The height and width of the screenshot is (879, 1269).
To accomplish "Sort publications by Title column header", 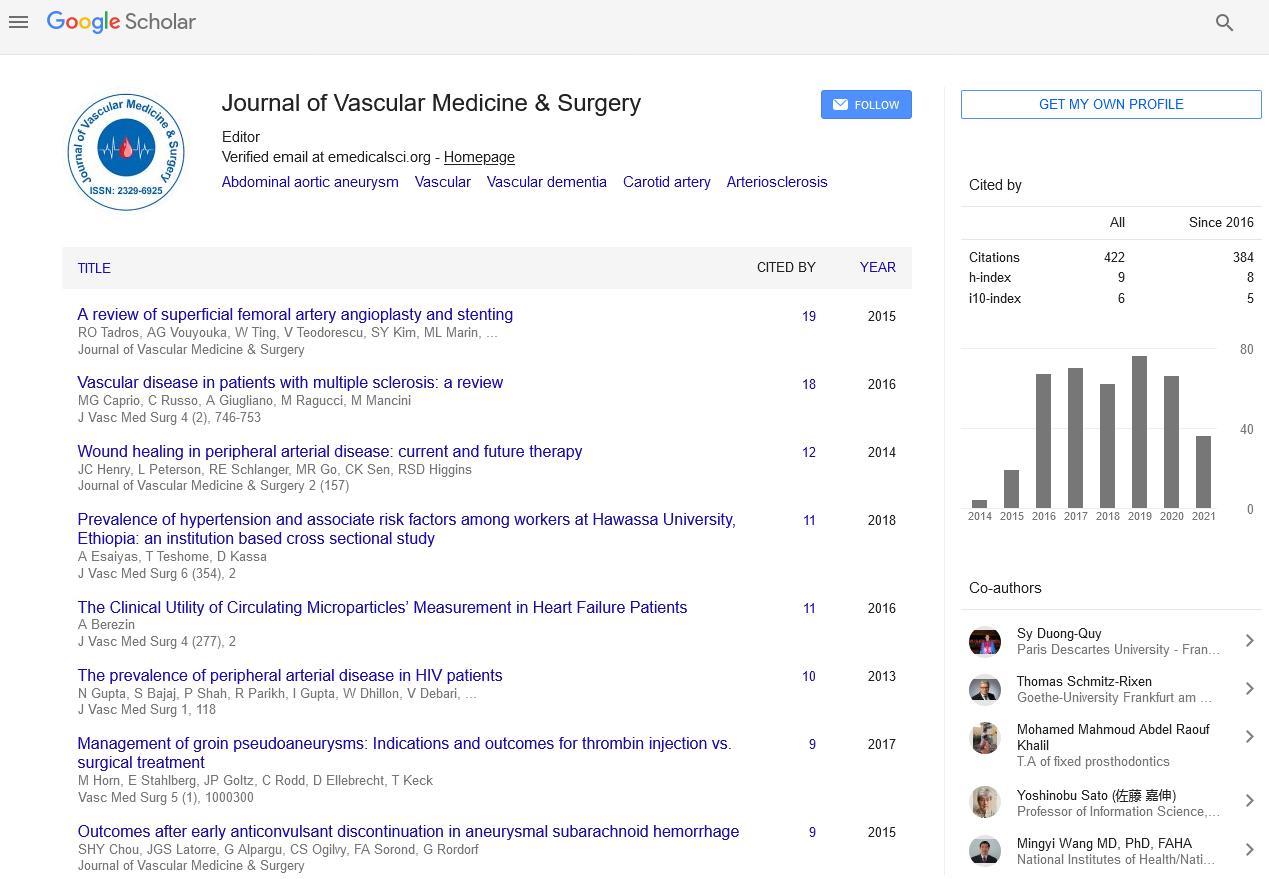I will (x=94, y=268).
